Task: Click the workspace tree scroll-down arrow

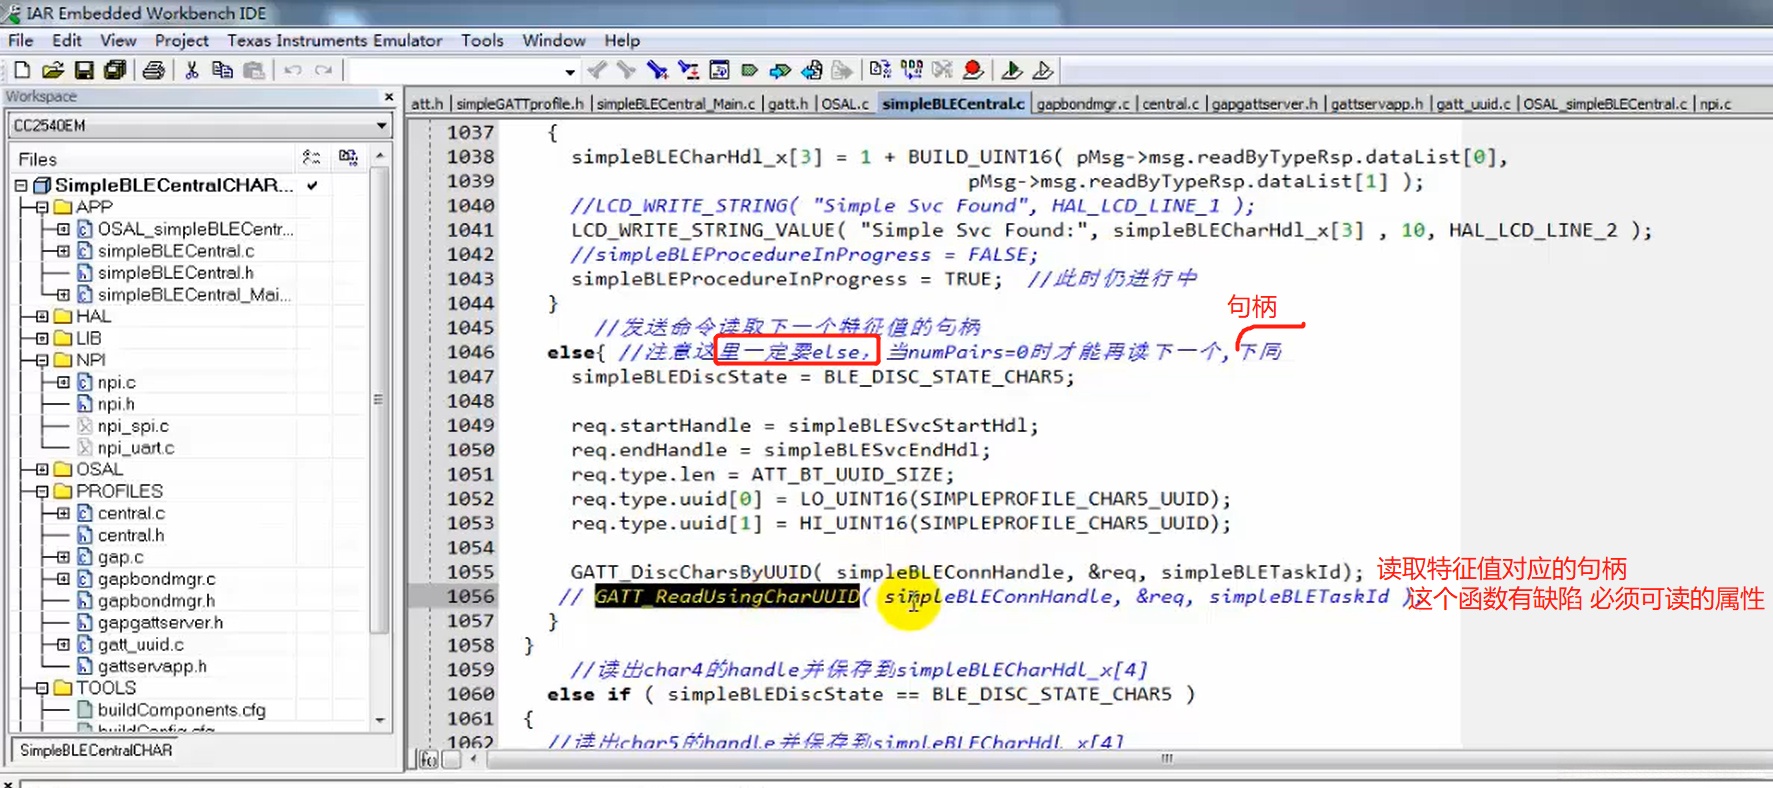Action: (x=380, y=720)
